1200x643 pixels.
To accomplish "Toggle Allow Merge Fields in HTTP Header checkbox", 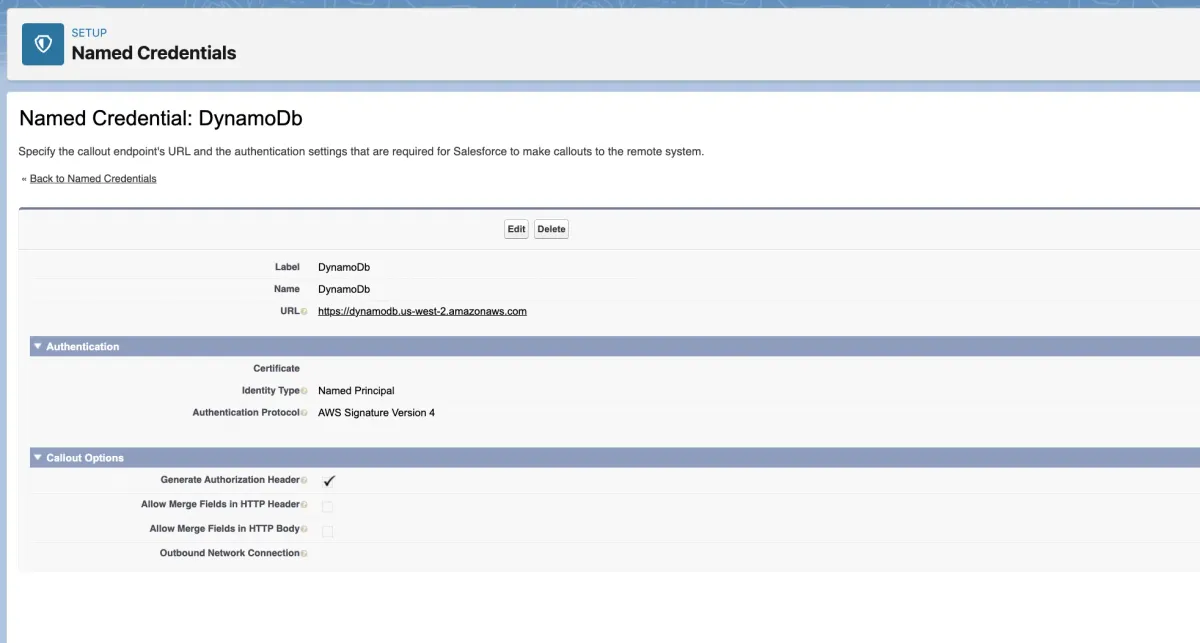I will [x=327, y=506].
